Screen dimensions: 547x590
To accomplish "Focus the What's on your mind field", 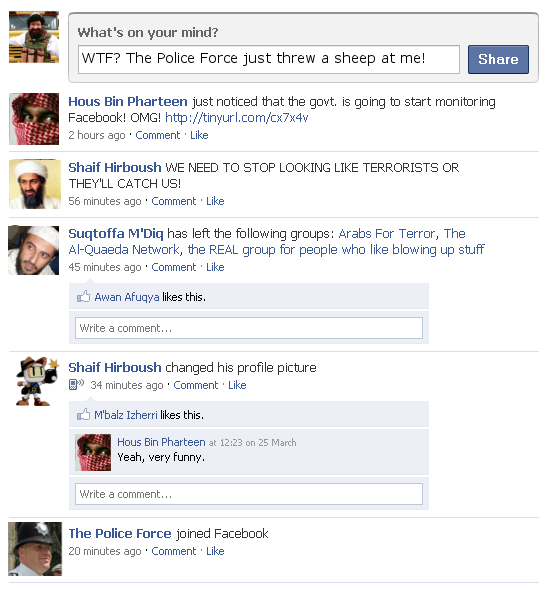I will 269,59.
